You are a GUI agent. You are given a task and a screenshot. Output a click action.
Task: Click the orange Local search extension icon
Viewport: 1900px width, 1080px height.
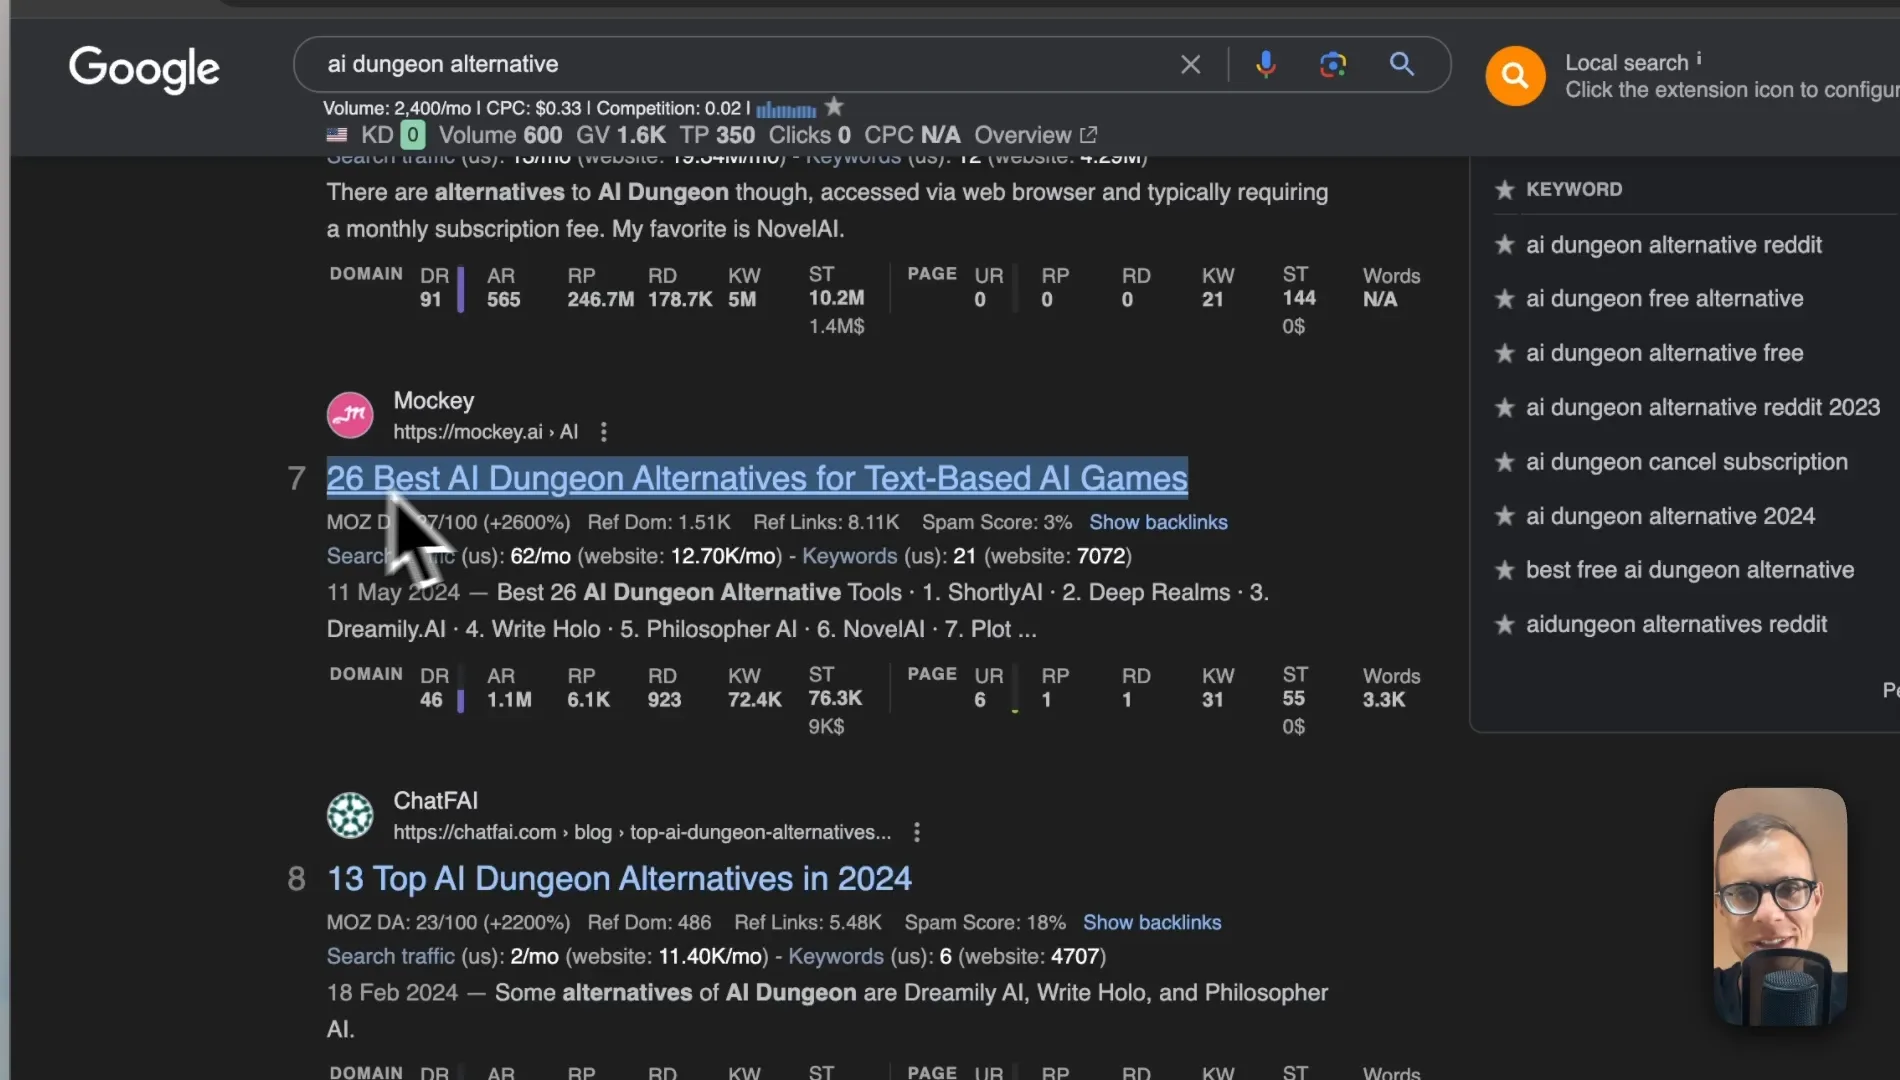pyautogui.click(x=1514, y=76)
